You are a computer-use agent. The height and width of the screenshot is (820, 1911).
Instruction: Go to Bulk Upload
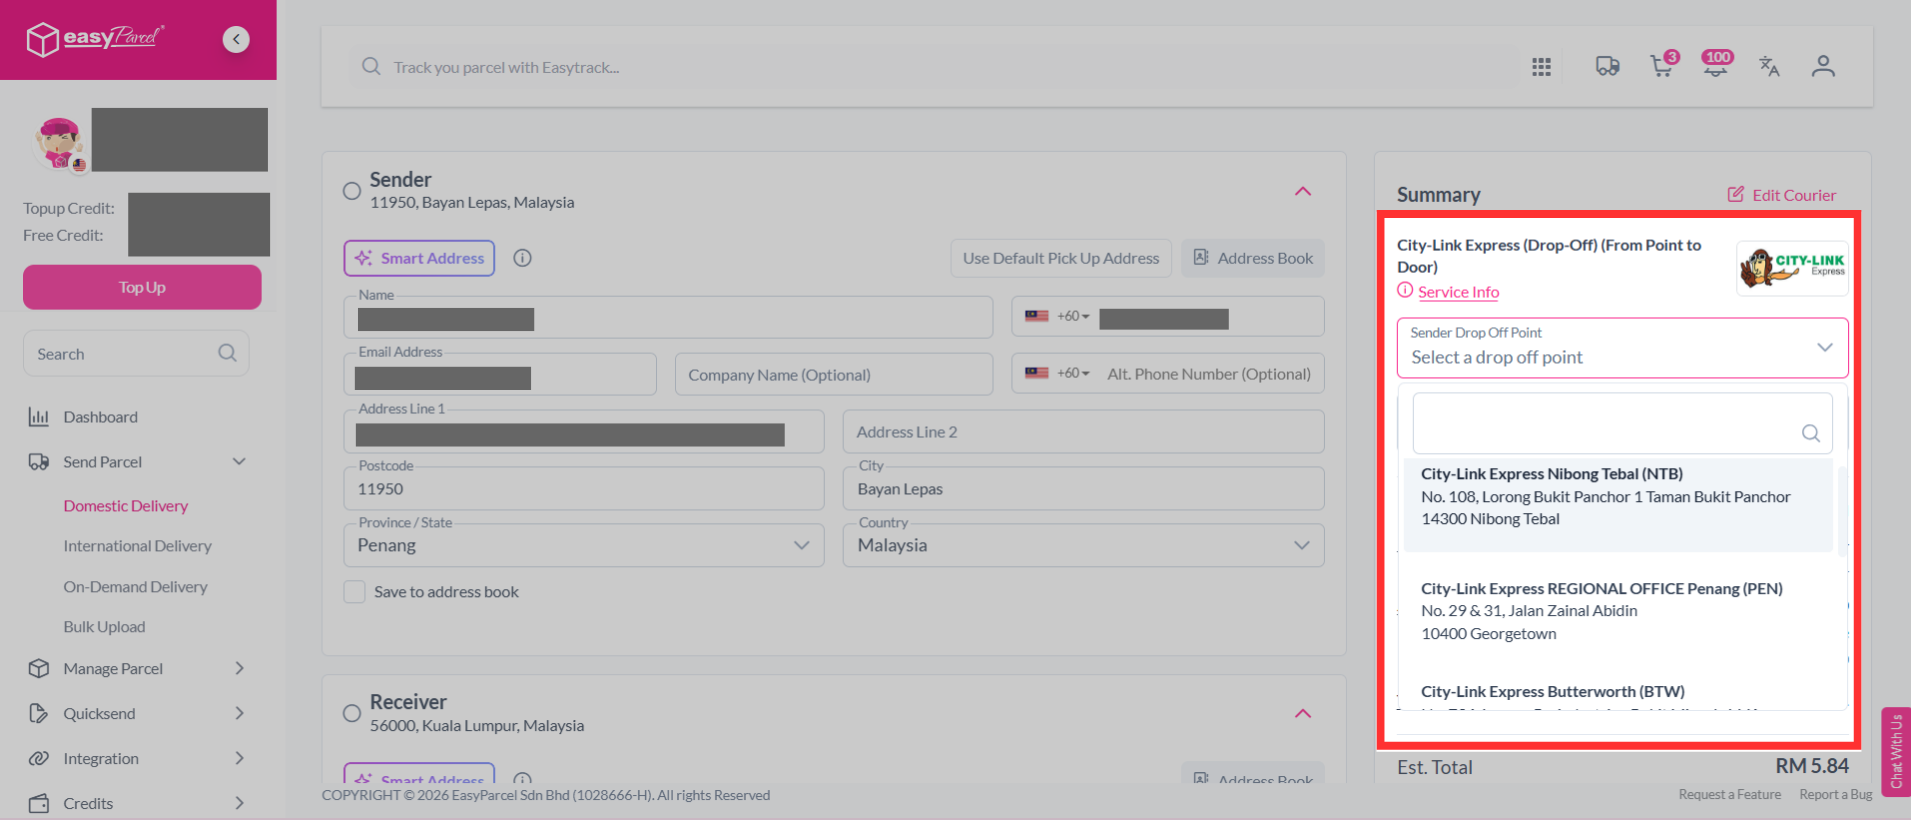(105, 627)
